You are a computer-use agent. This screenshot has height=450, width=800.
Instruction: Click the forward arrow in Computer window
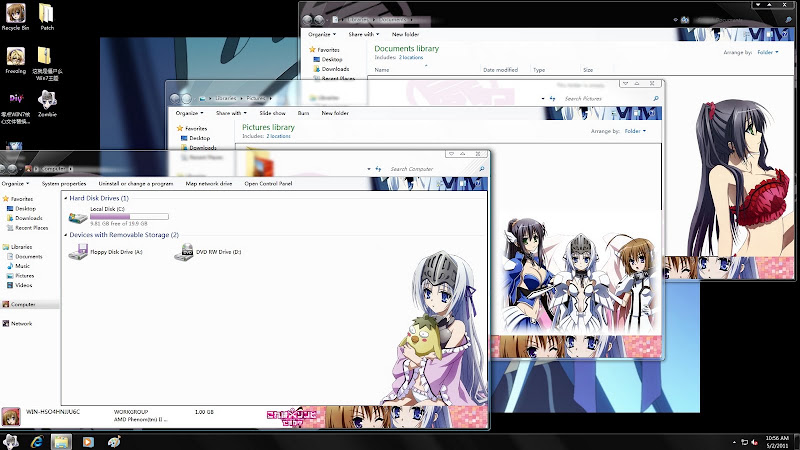13,169
